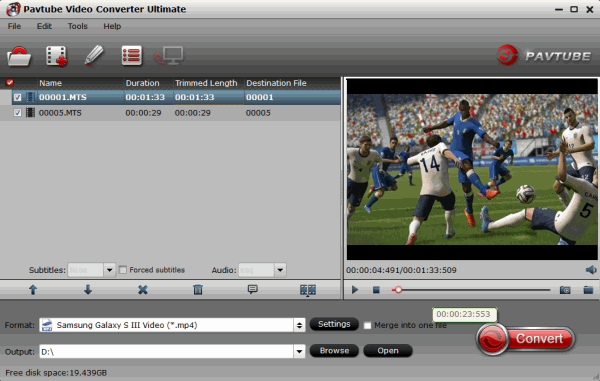Click the split video icon
600x381 pixels.
point(308,290)
